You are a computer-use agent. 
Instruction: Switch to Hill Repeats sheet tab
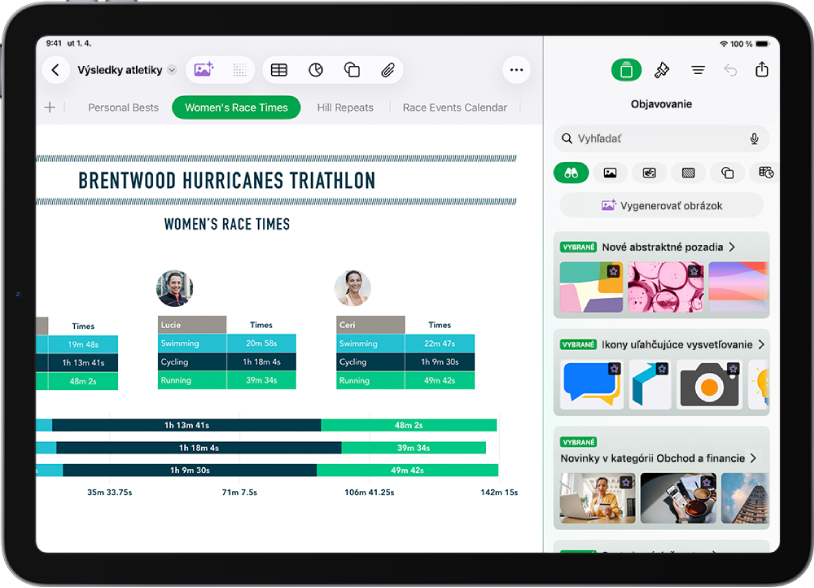345,107
